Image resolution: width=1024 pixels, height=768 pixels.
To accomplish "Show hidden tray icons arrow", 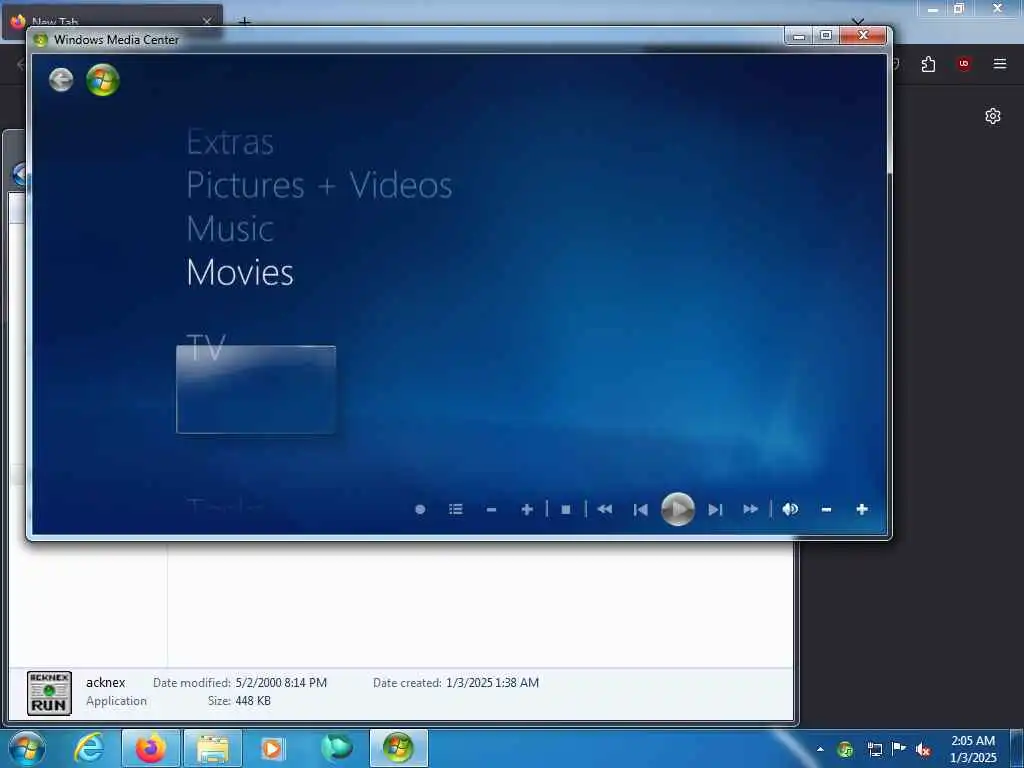I will coord(820,749).
